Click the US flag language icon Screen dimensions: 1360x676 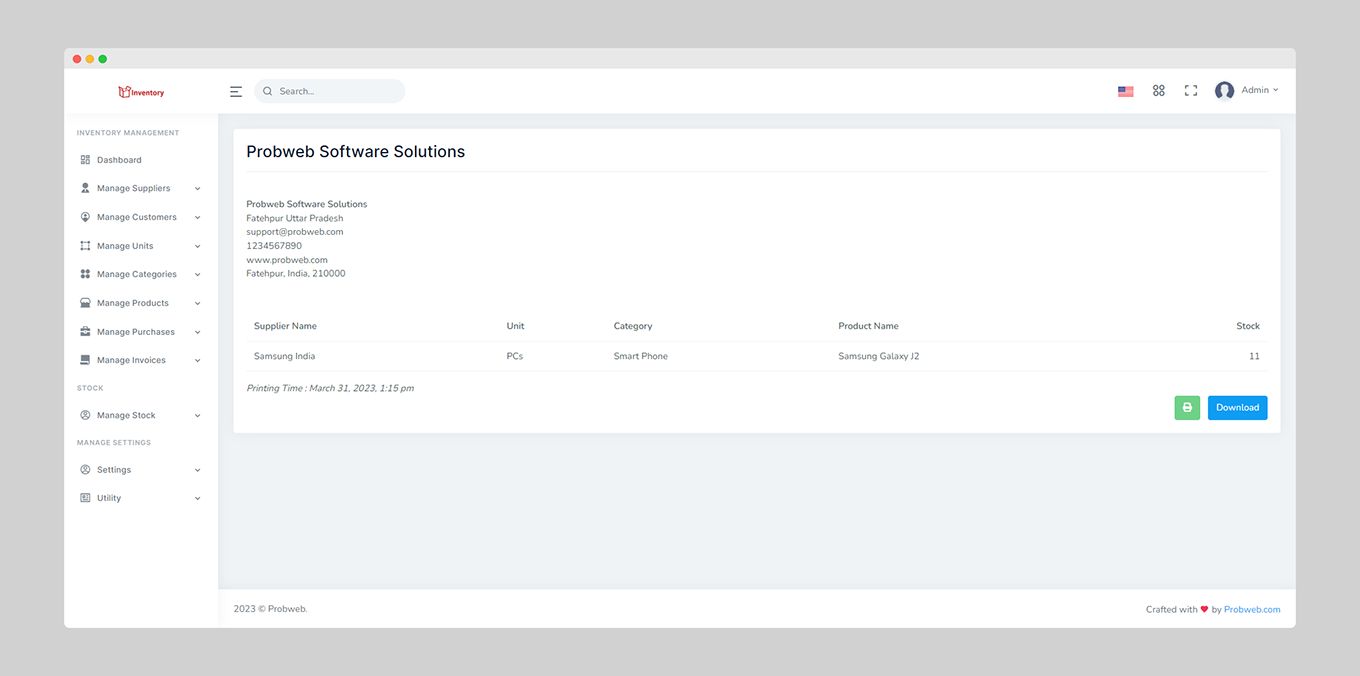1125,91
